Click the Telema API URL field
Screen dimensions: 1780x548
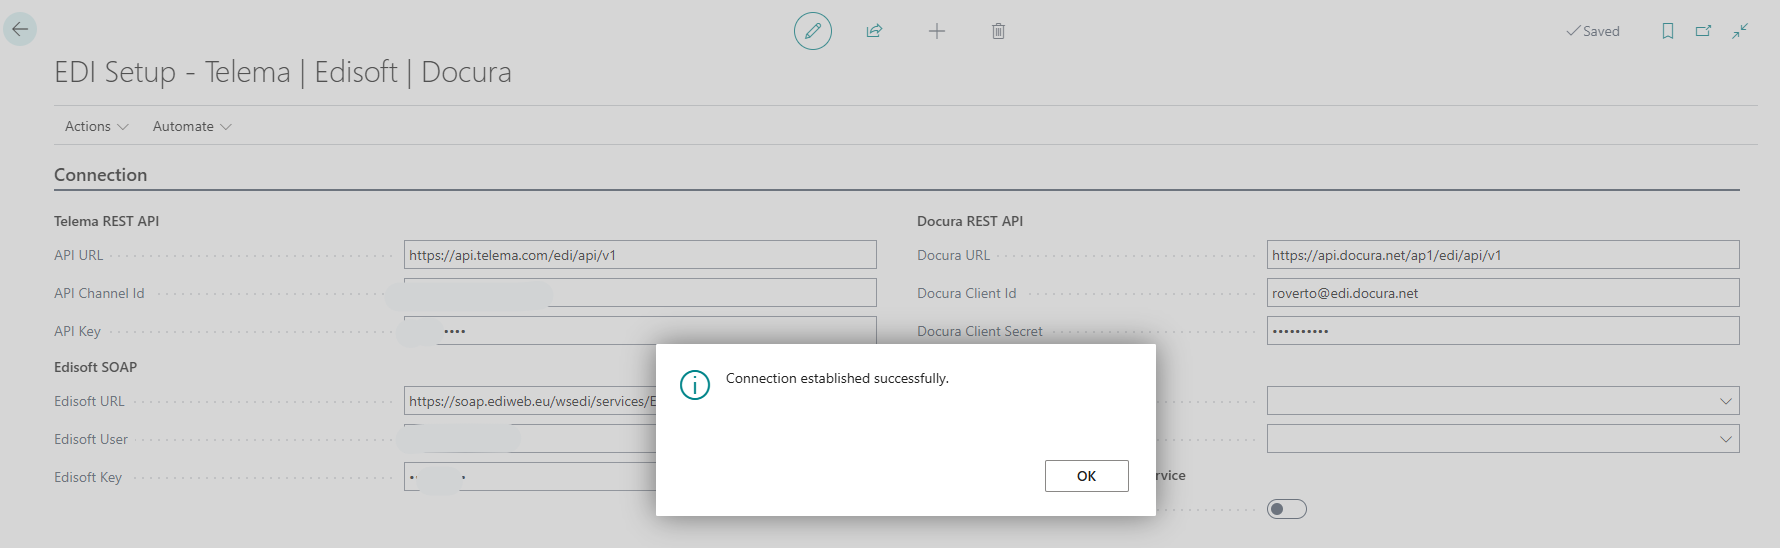coord(640,255)
